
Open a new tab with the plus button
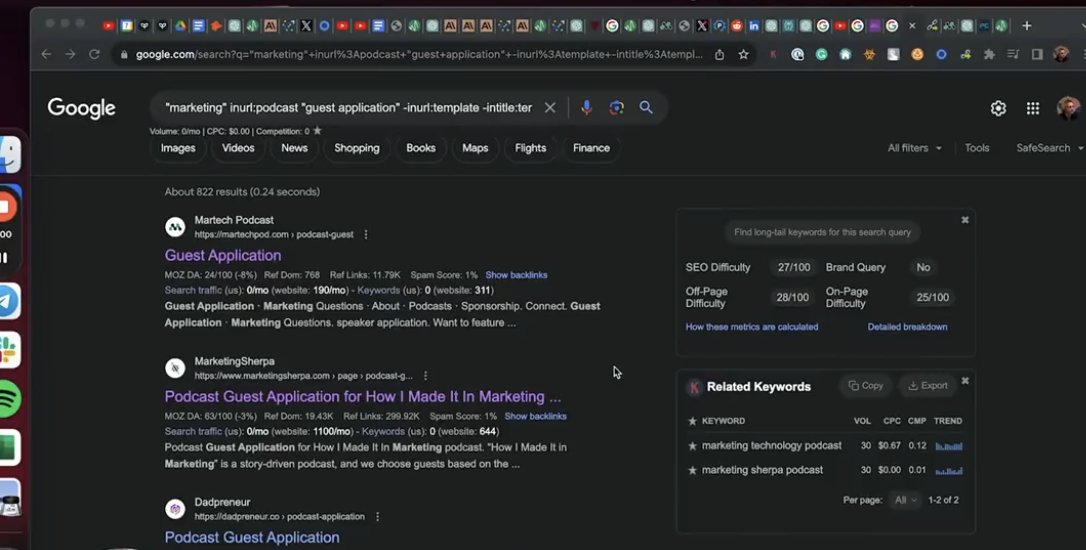pyautogui.click(x=1026, y=26)
